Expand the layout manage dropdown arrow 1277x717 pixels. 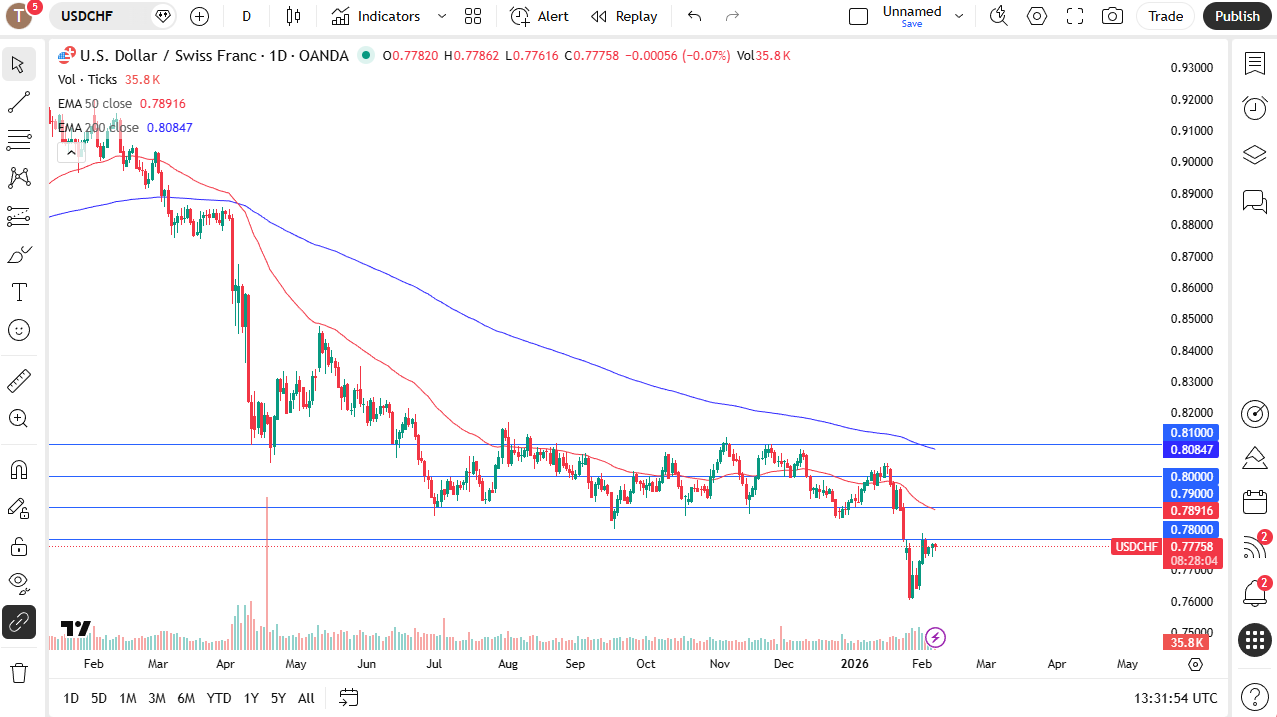(960, 16)
